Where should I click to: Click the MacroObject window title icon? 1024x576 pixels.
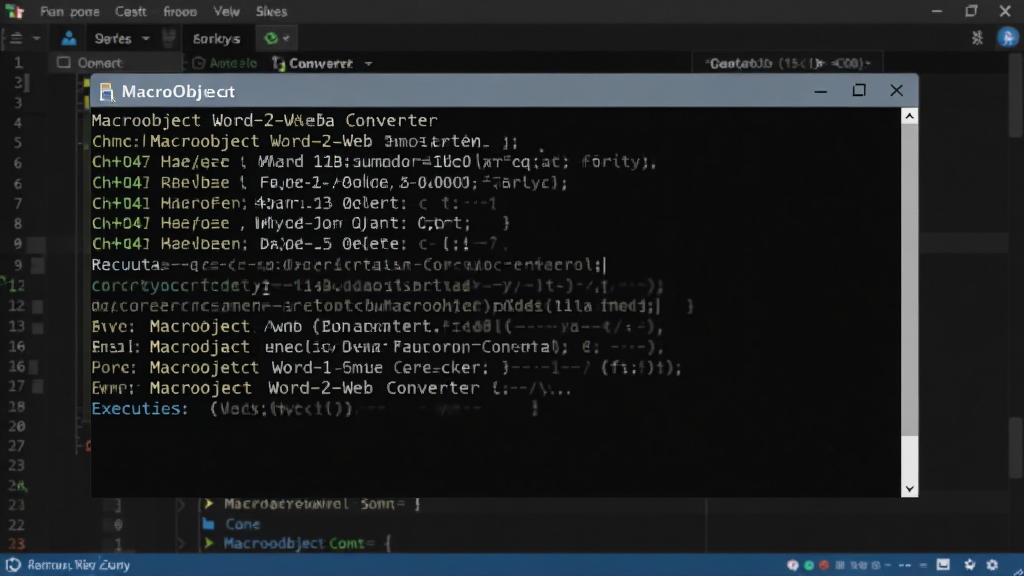[x=106, y=92]
